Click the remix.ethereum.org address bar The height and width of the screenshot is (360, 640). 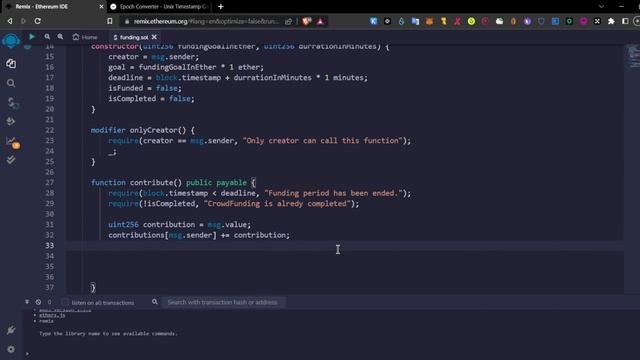(x=206, y=21)
